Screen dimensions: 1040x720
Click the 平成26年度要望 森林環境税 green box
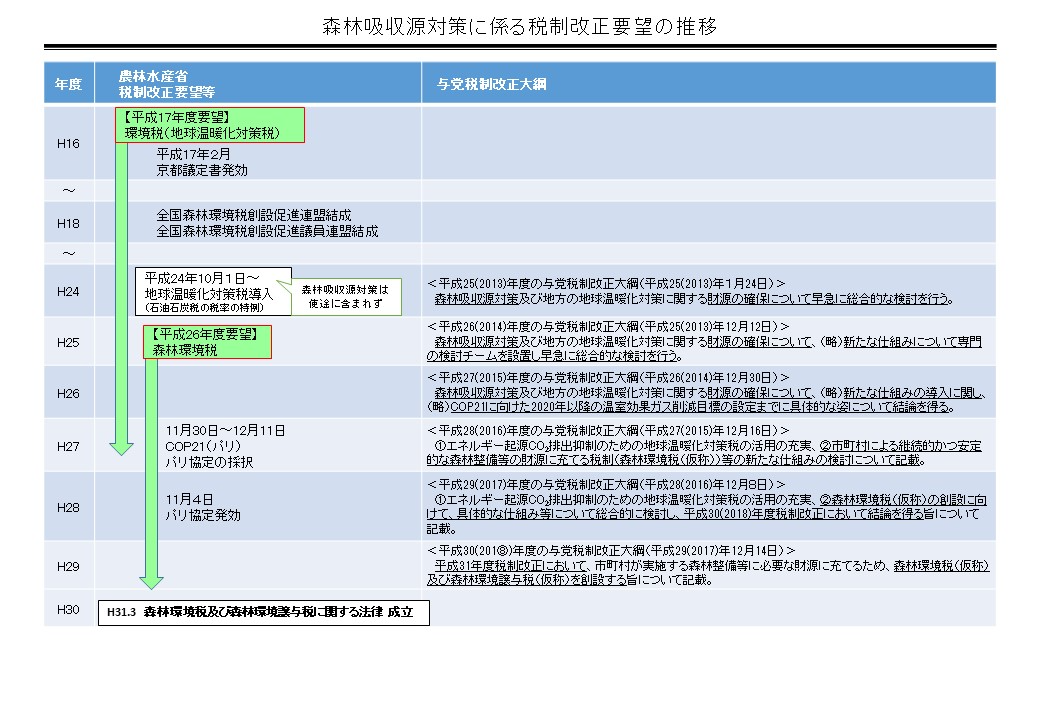(207, 342)
